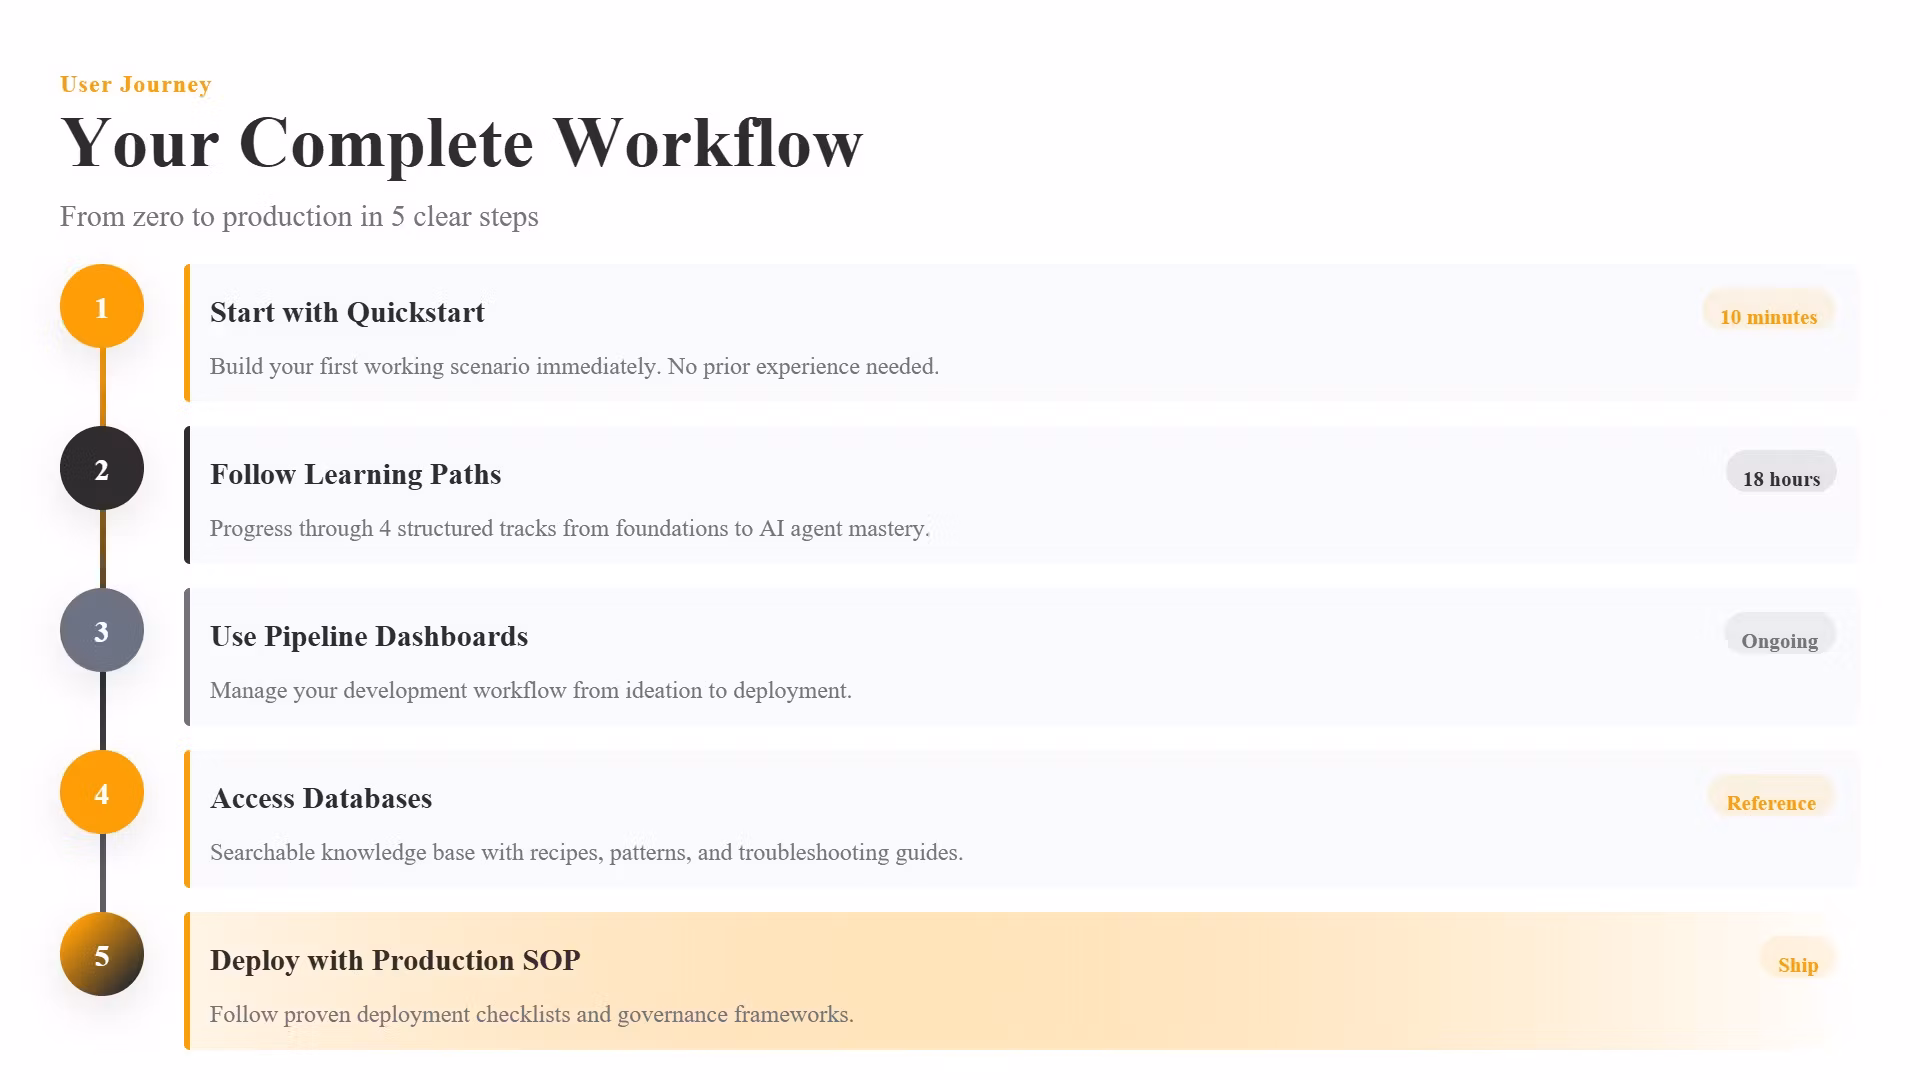This screenshot has width=1920, height=1080.
Task: Click the User Journey label
Action: click(x=136, y=84)
